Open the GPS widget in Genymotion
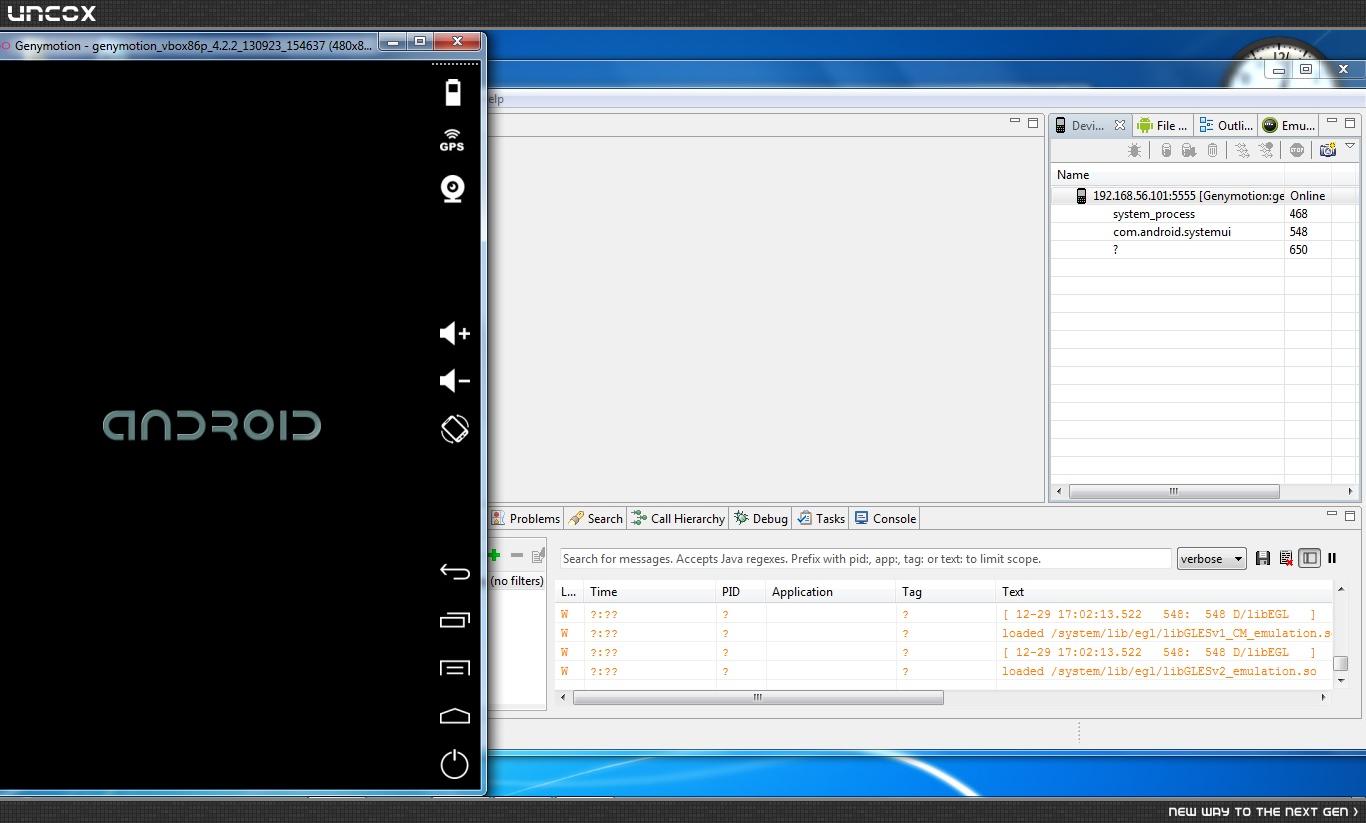 [452, 140]
